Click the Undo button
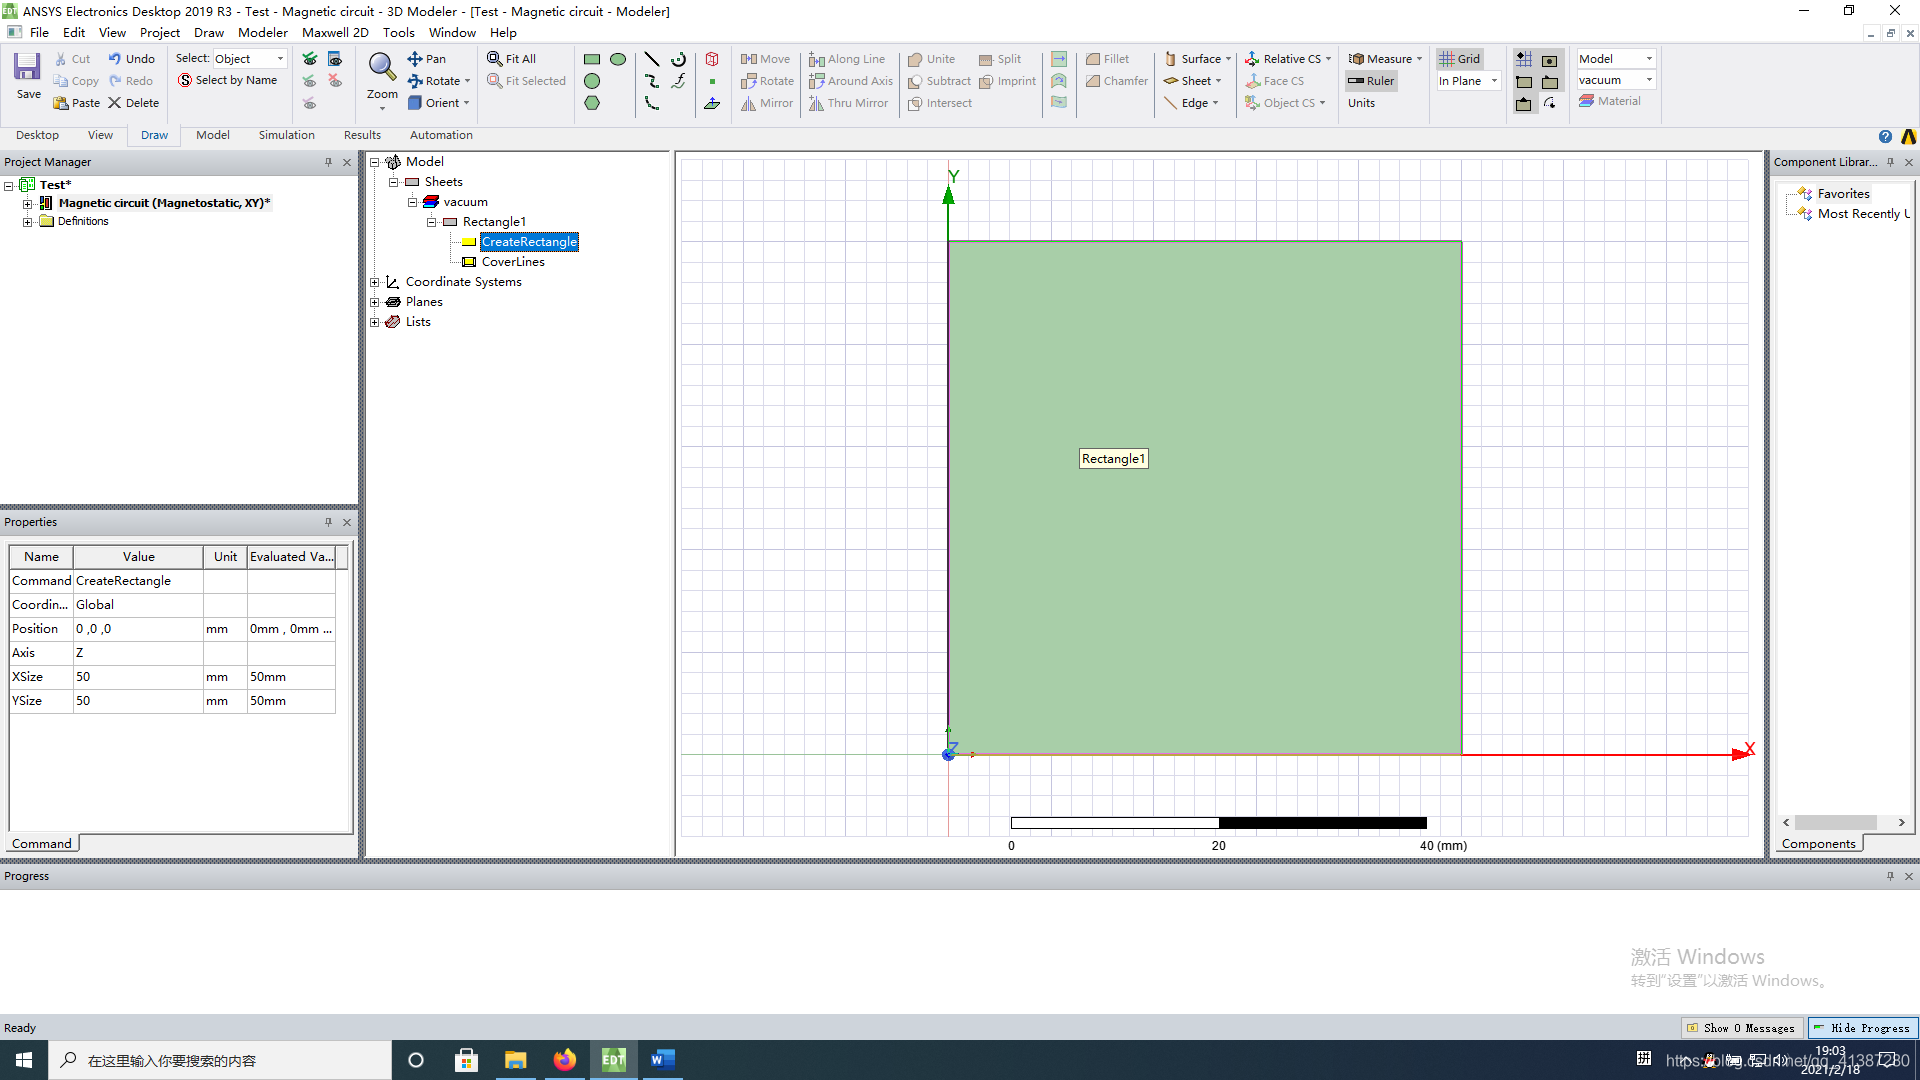This screenshot has width=1920, height=1080. [x=132, y=59]
